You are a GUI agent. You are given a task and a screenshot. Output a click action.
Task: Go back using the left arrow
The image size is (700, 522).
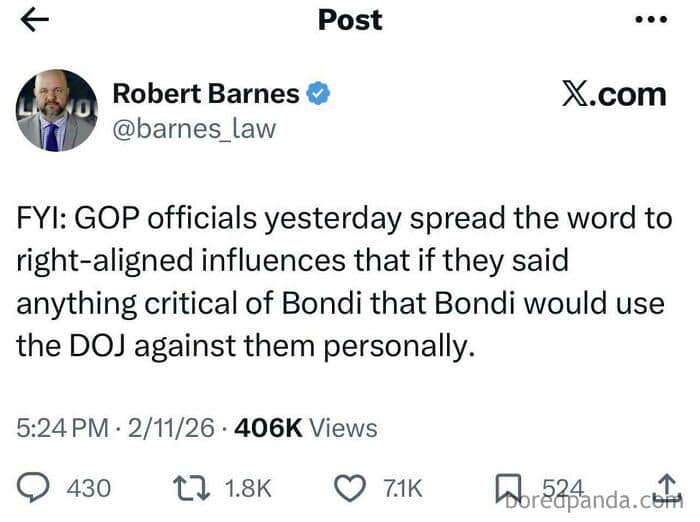pyautogui.click(x=34, y=20)
